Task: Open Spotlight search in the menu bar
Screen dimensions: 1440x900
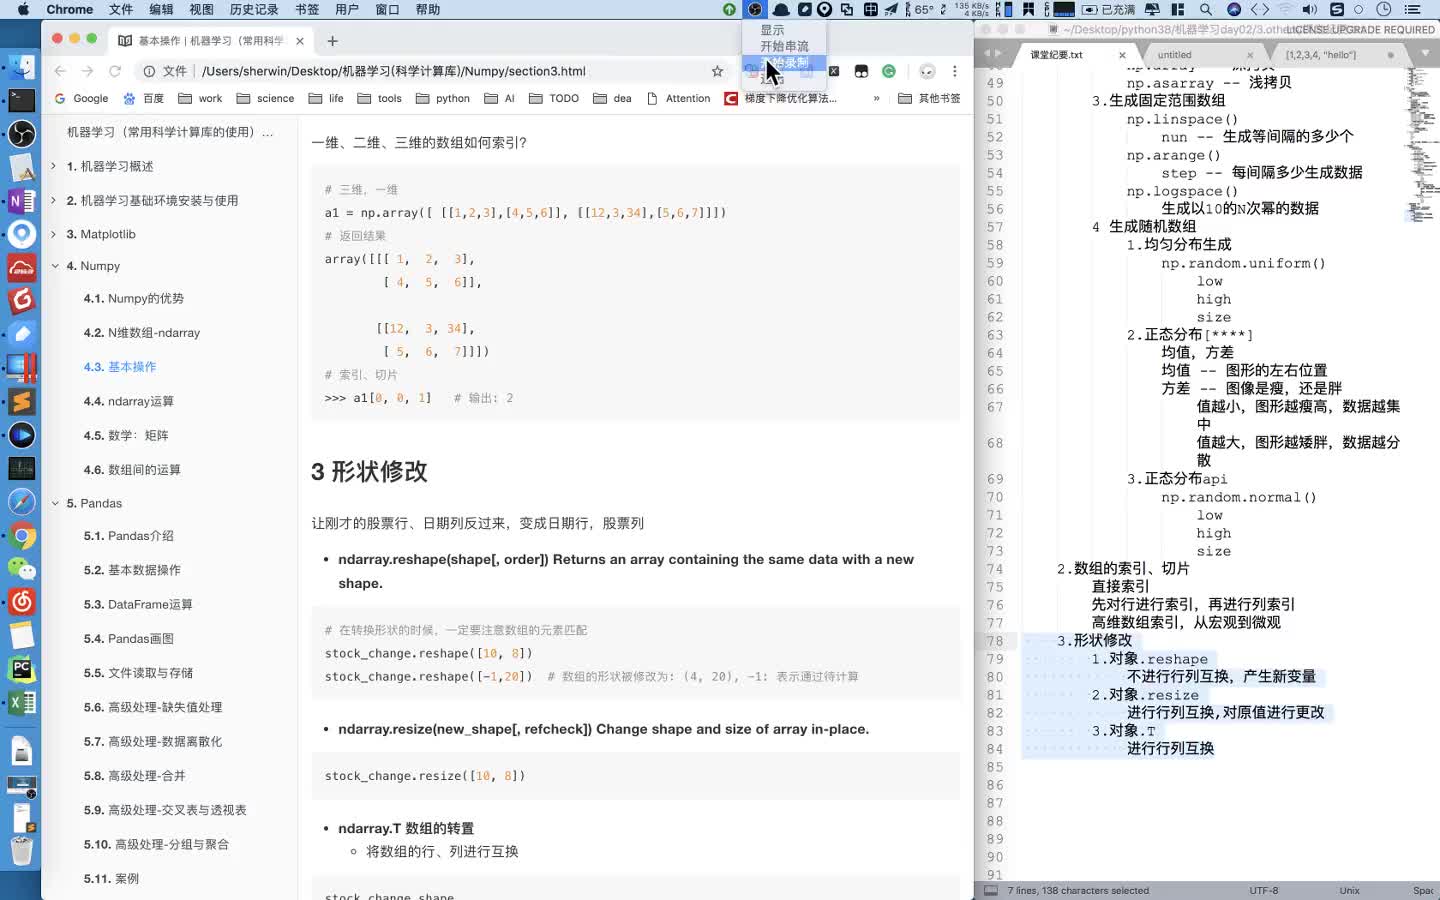Action: coord(1206,9)
